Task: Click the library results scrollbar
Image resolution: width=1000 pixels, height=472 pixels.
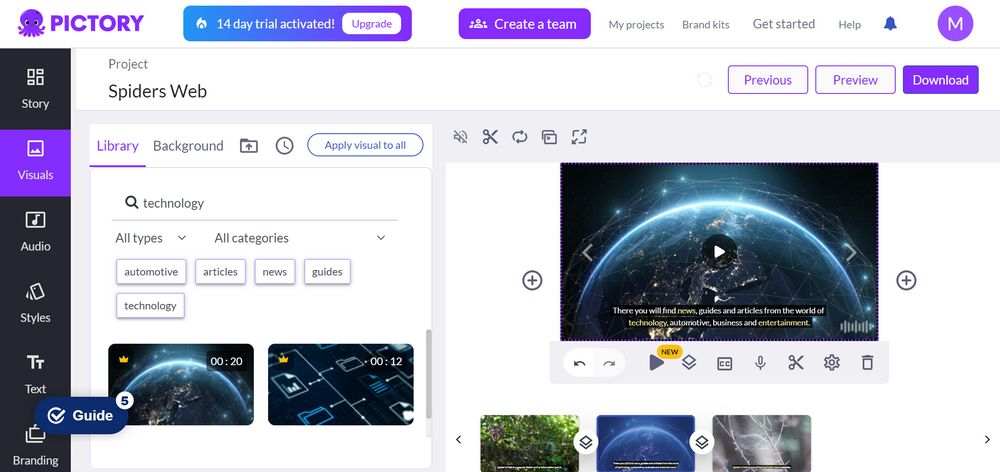Action: coord(429,374)
